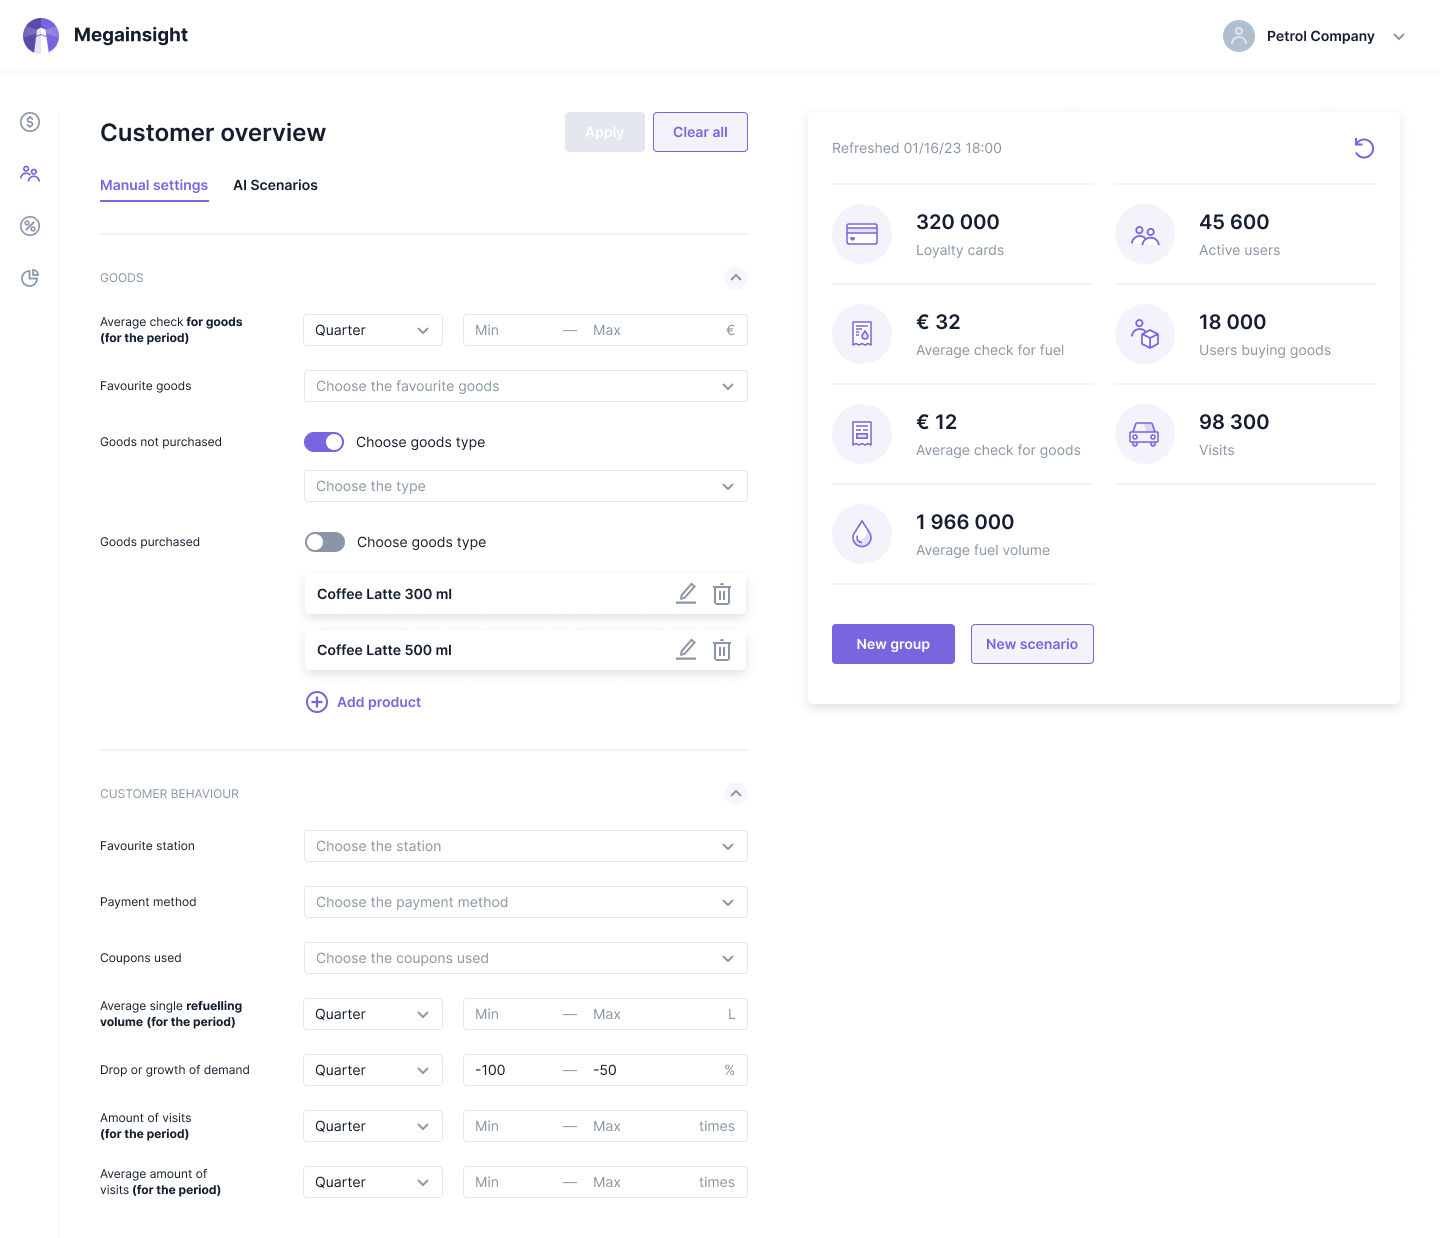The width and height of the screenshot is (1440, 1238).
Task: Switch to the AI Scenarios tab
Action: [275, 185]
